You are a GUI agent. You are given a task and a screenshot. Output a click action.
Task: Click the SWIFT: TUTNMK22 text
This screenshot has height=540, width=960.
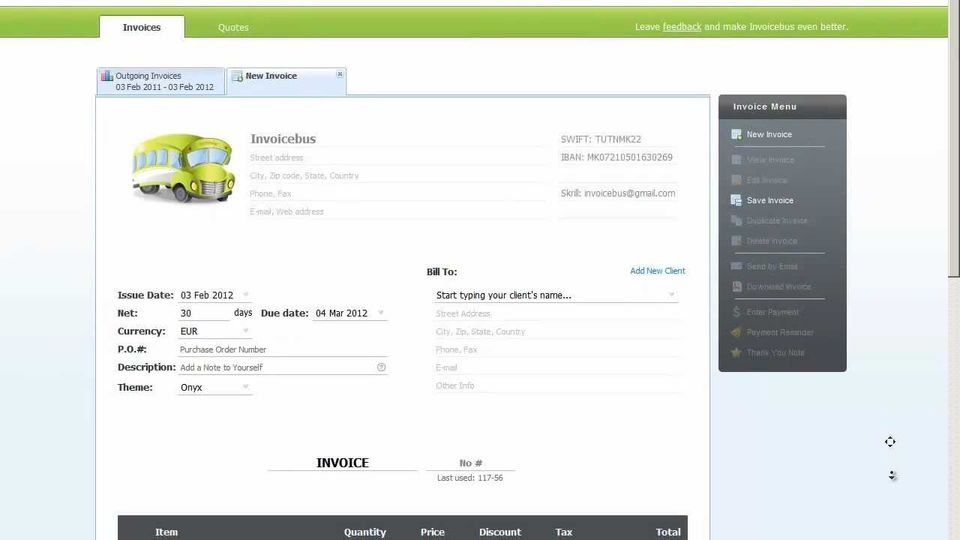click(x=601, y=139)
